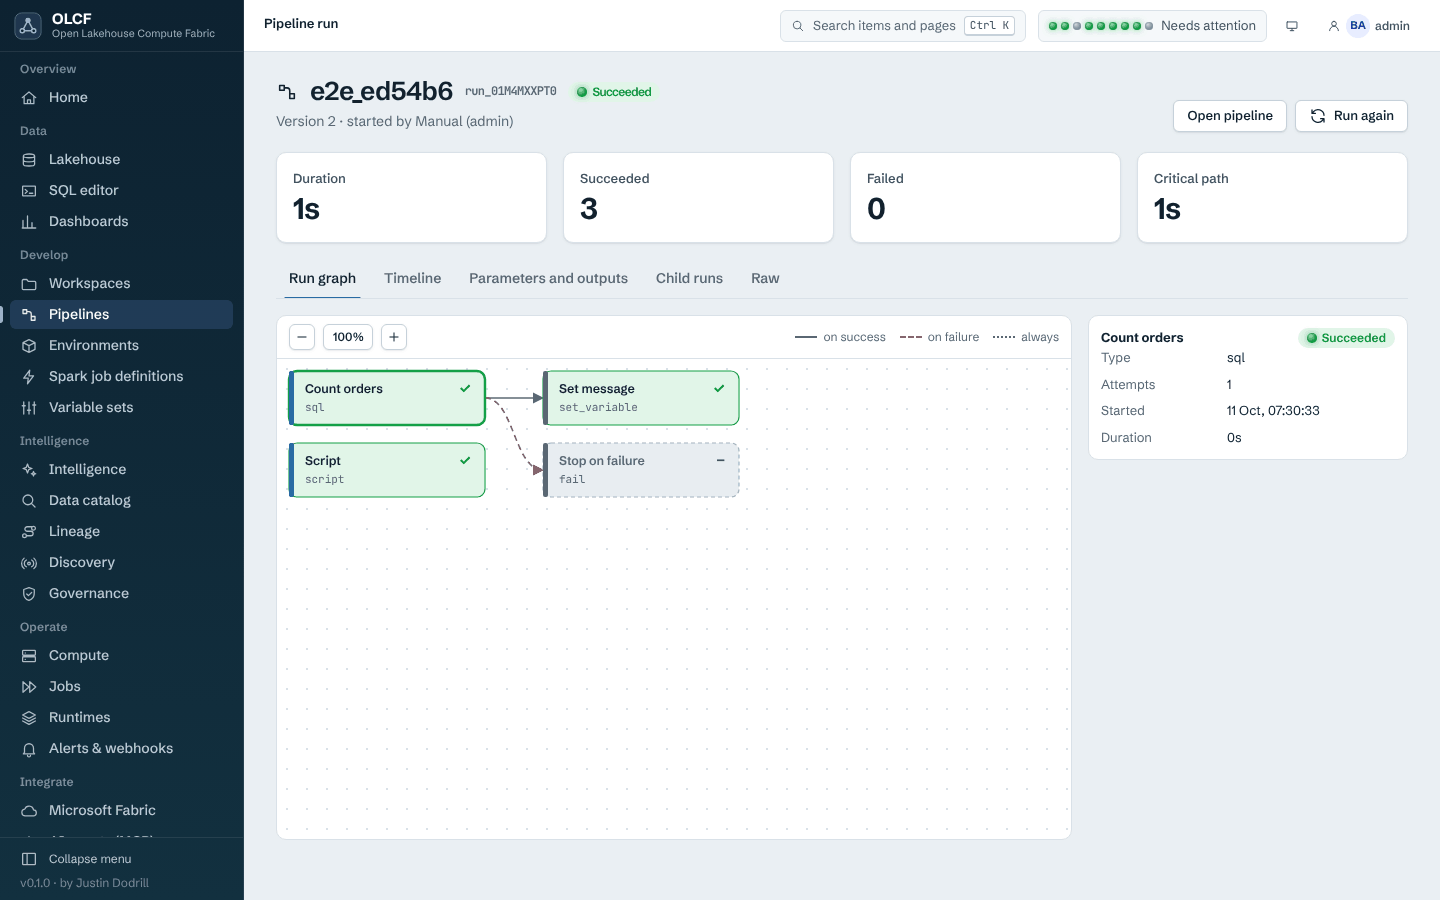Zoom in the run graph with plus
Image resolution: width=1440 pixels, height=900 pixels.
tap(394, 337)
